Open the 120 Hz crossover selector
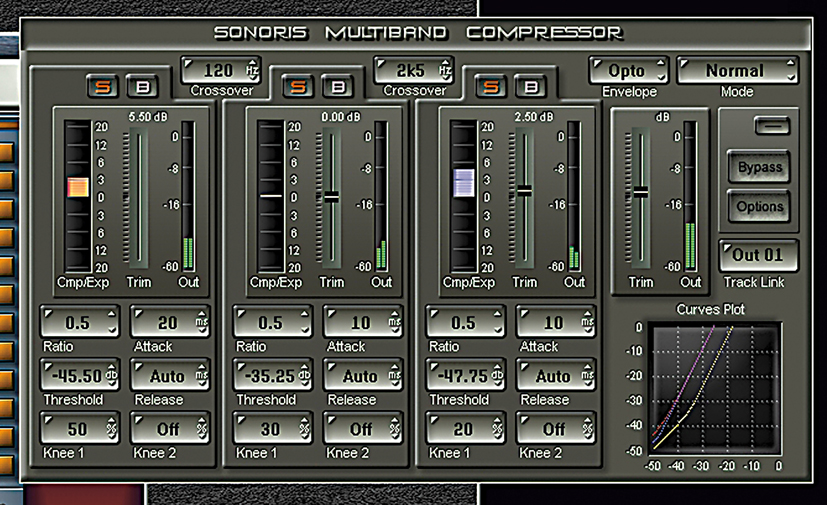The image size is (827, 505). pyautogui.click(x=221, y=70)
